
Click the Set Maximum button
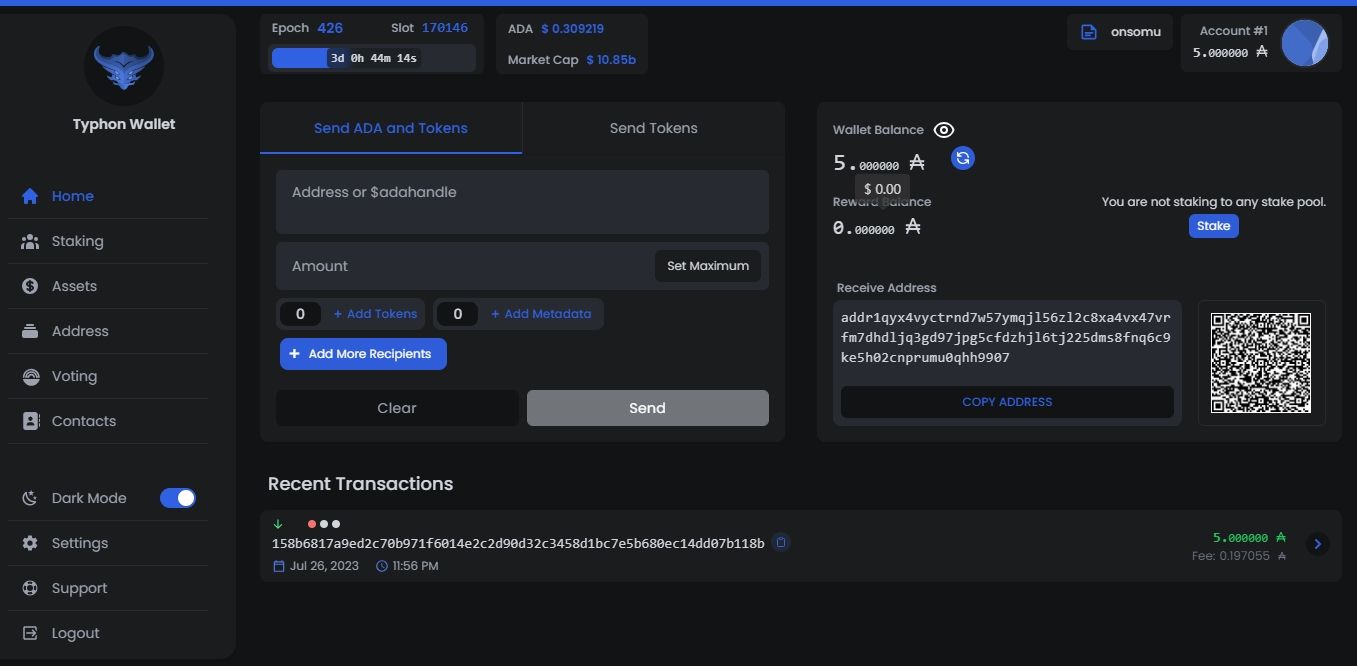point(708,266)
